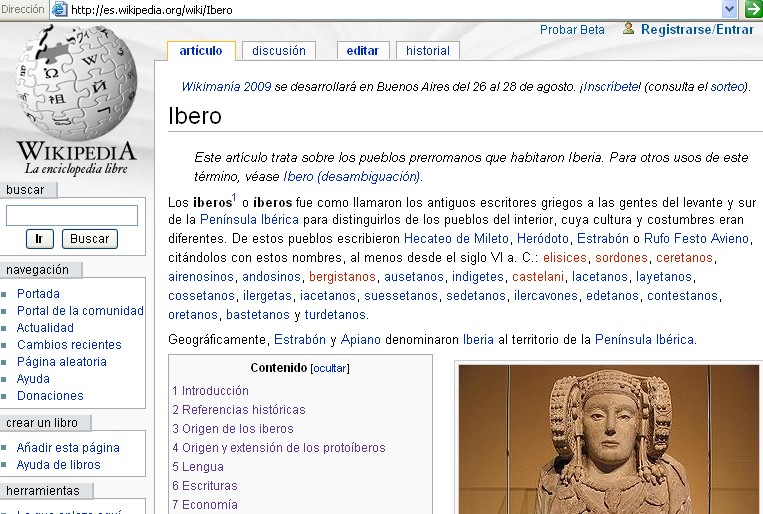
Task: Open the Dama de Elche bust image
Action: [608, 440]
